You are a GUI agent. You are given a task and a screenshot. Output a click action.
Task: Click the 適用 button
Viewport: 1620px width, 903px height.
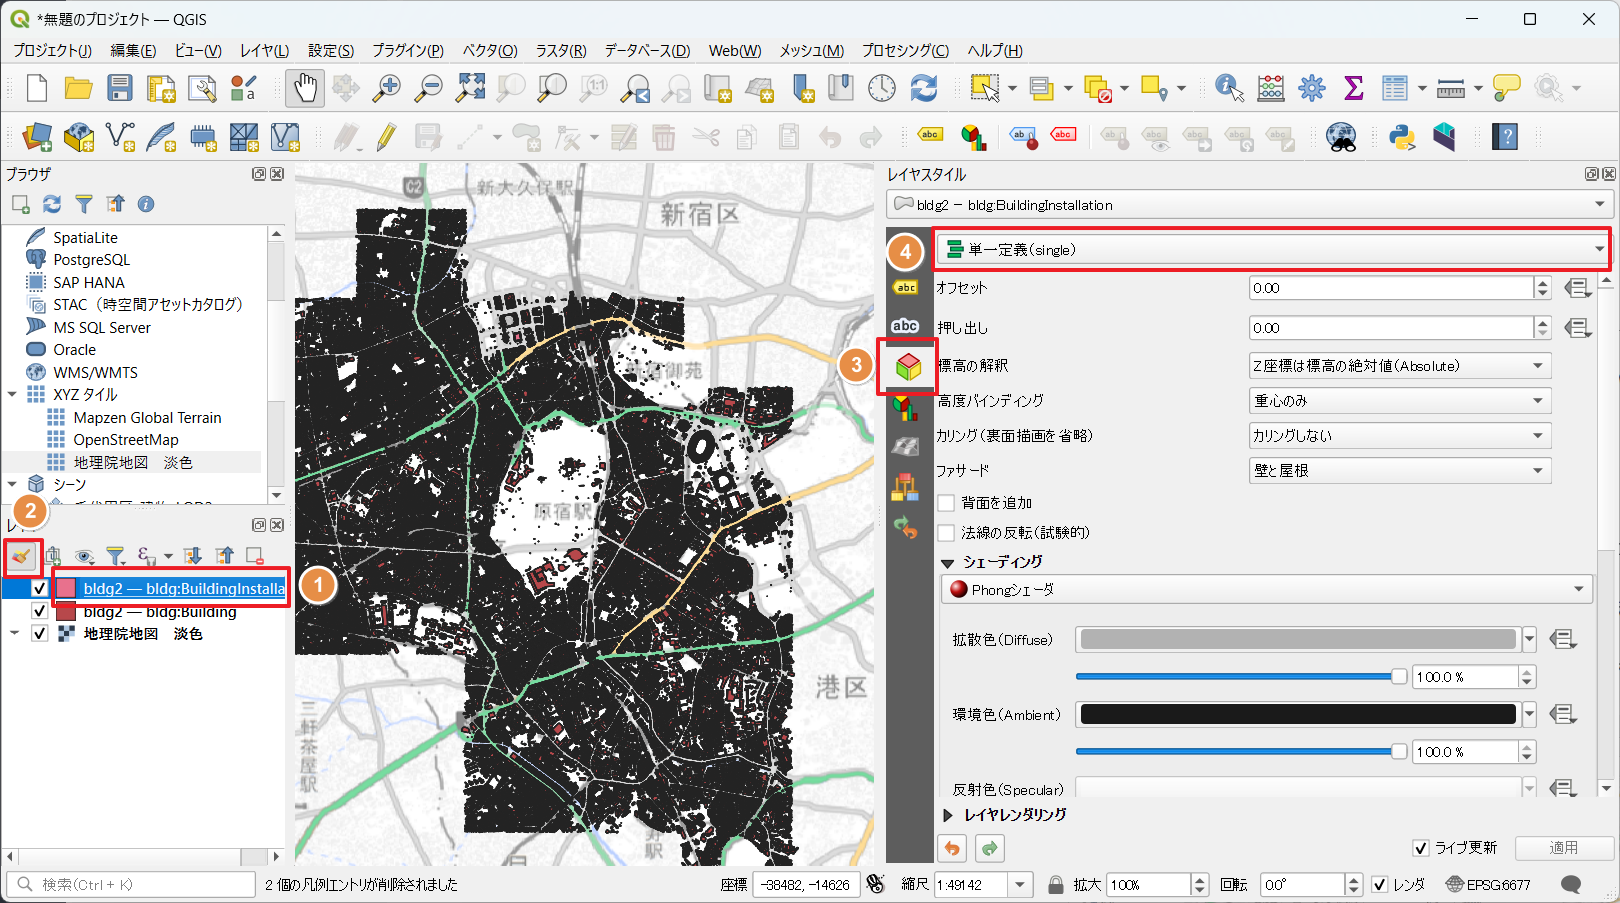[1563, 848]
